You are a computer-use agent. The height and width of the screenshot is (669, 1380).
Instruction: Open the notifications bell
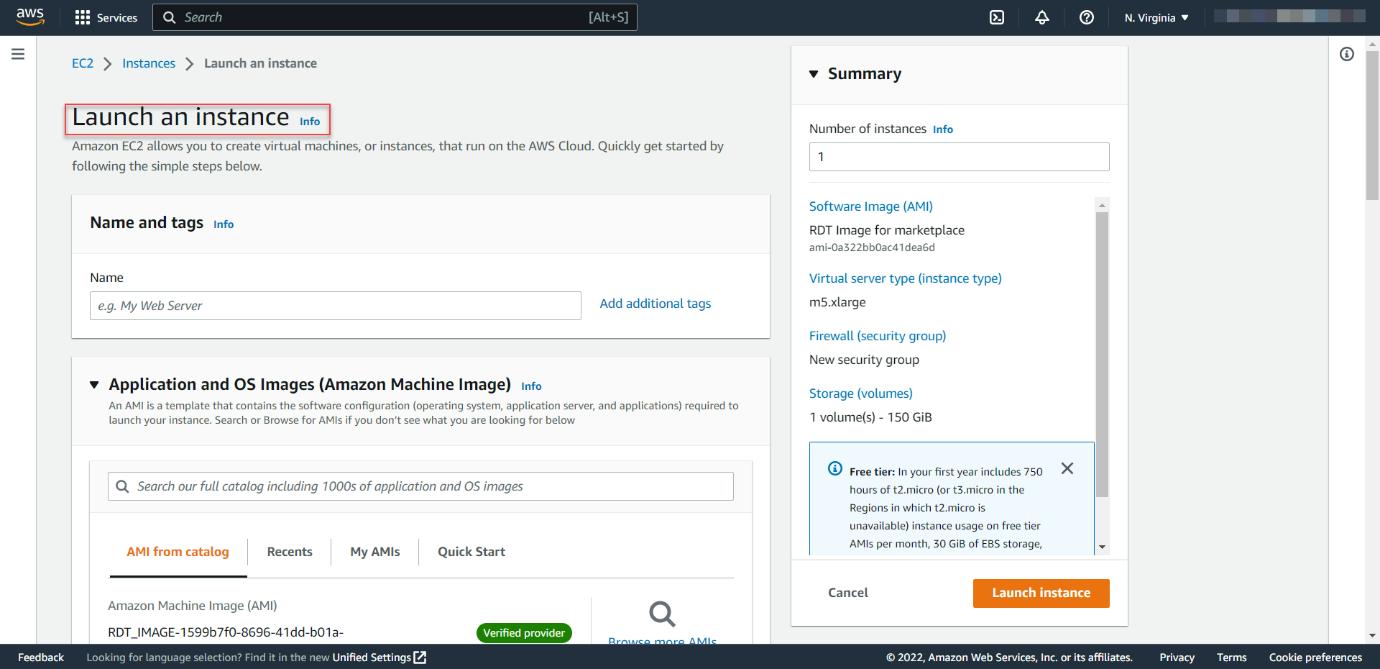pyautogui.click(x=1042, y=17)
